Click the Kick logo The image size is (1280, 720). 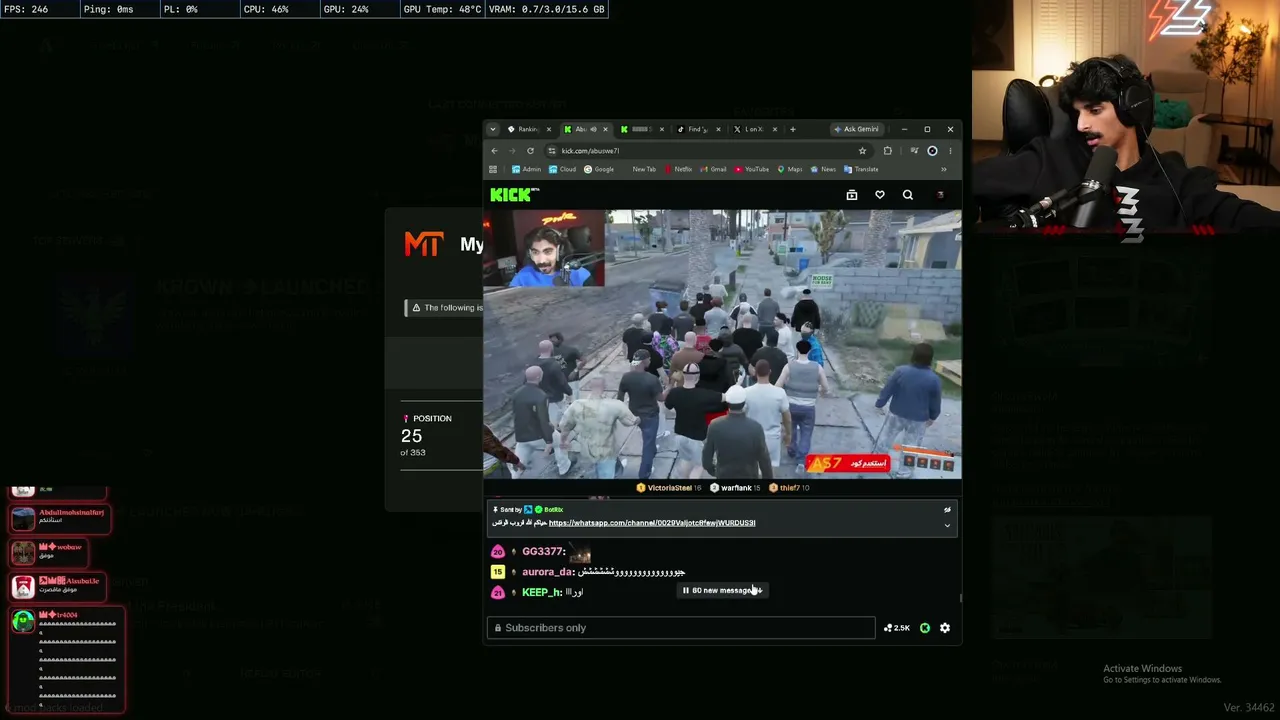point(514,195)
